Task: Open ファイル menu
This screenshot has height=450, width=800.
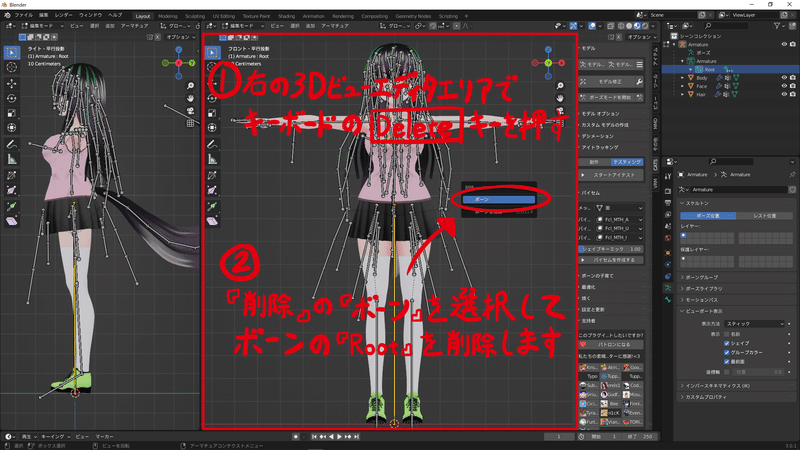Action: click(23, 15)
